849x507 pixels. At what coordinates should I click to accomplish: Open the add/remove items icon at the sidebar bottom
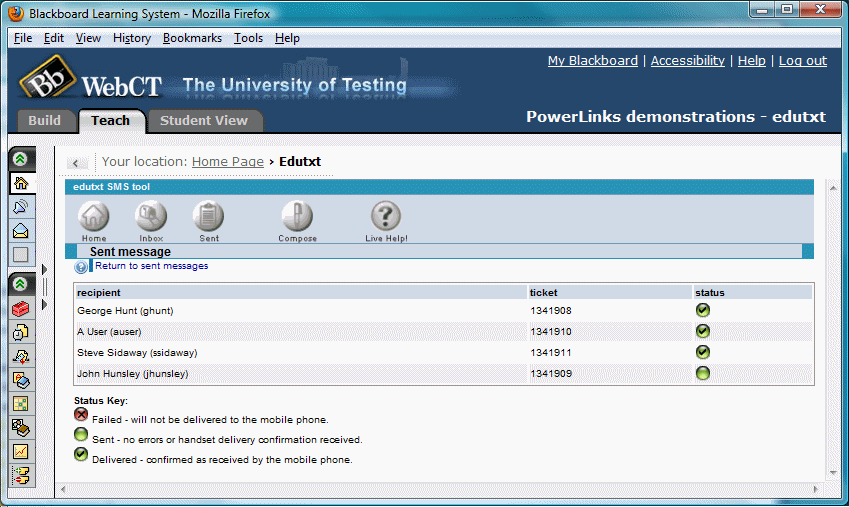[21, 476]
